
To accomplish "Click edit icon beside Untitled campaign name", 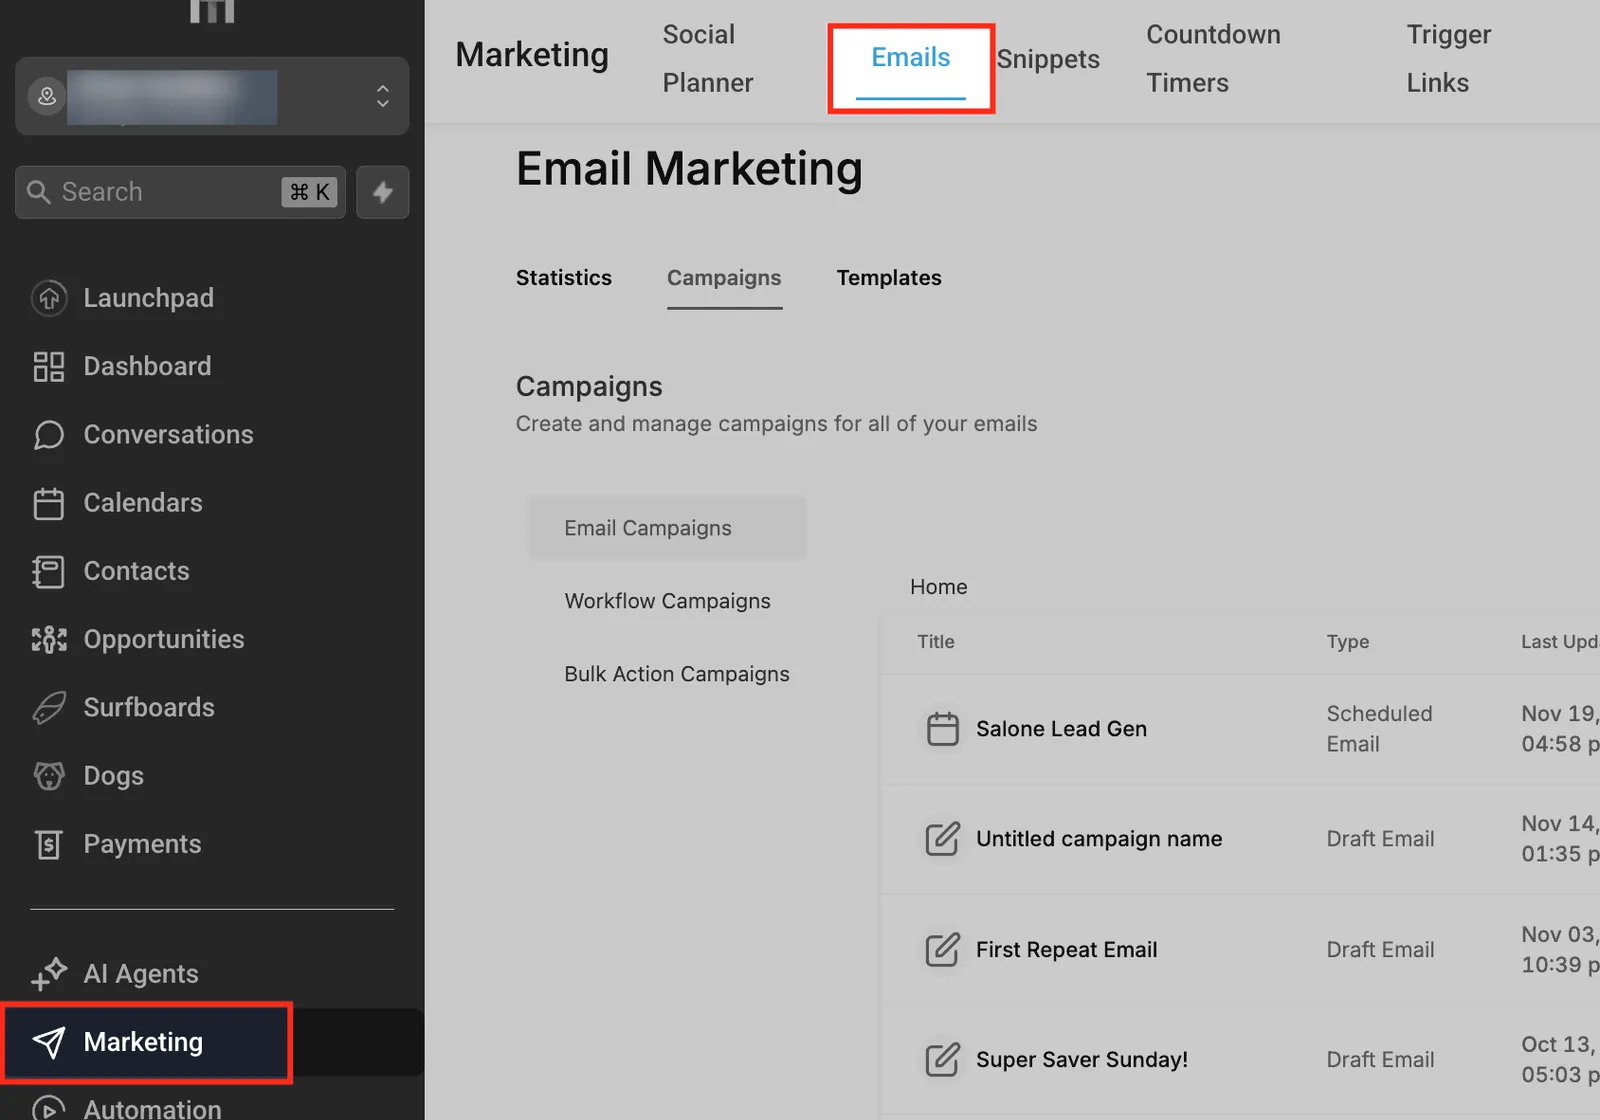I will [x=942, y=839].
